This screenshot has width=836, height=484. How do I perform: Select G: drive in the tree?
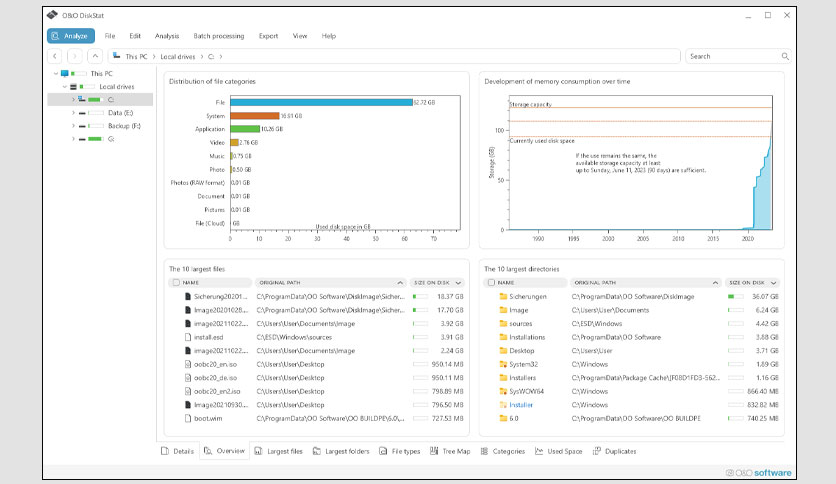[111, 139]
